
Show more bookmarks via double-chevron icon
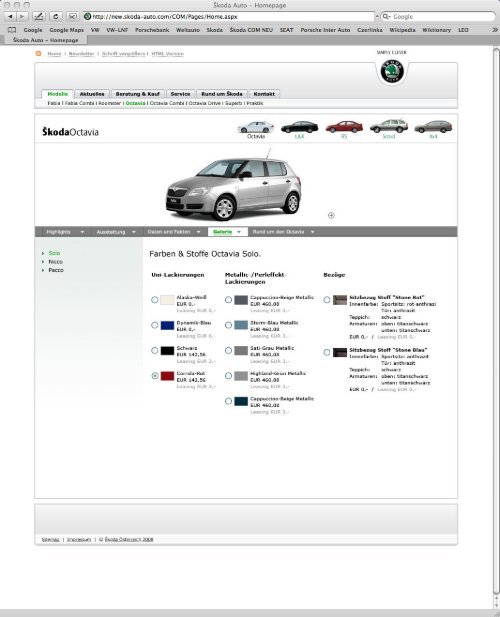pyautogui.click(x=495, y=30)
